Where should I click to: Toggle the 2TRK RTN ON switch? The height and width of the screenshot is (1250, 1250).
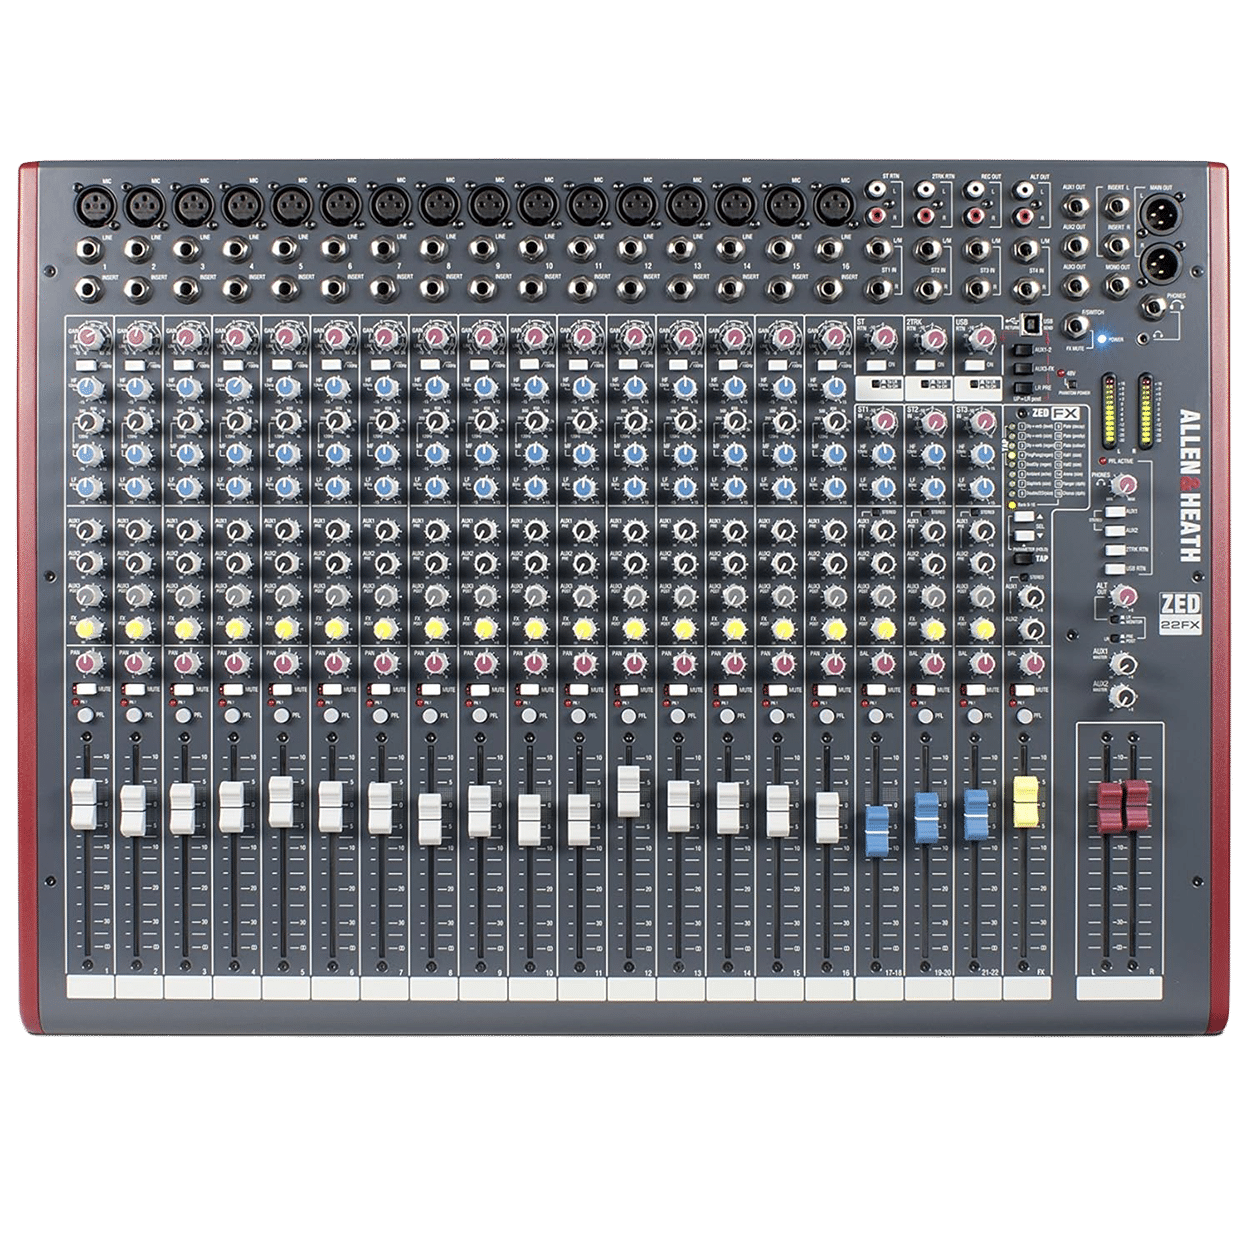(x=925, y=366)
